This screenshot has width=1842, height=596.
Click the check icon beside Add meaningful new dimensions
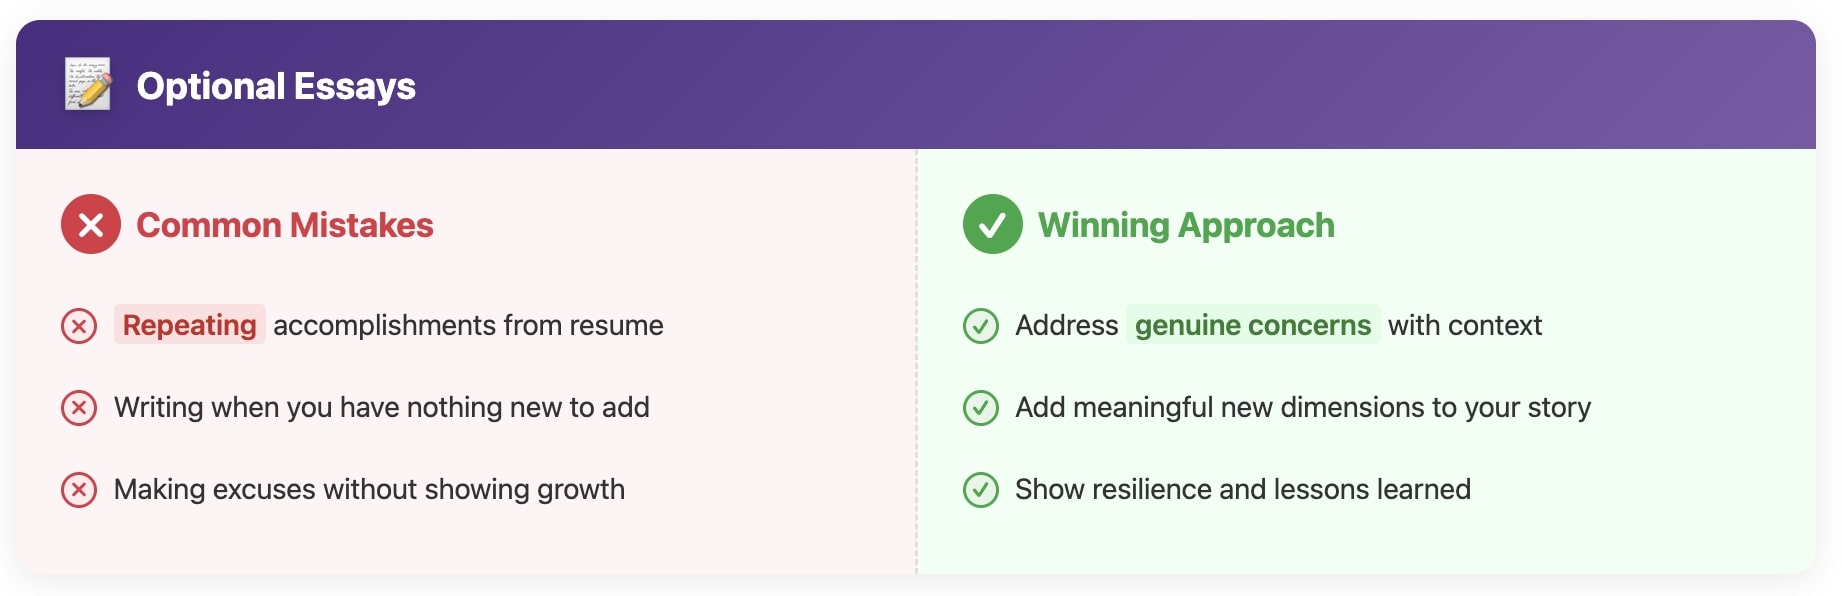(981, 408)
